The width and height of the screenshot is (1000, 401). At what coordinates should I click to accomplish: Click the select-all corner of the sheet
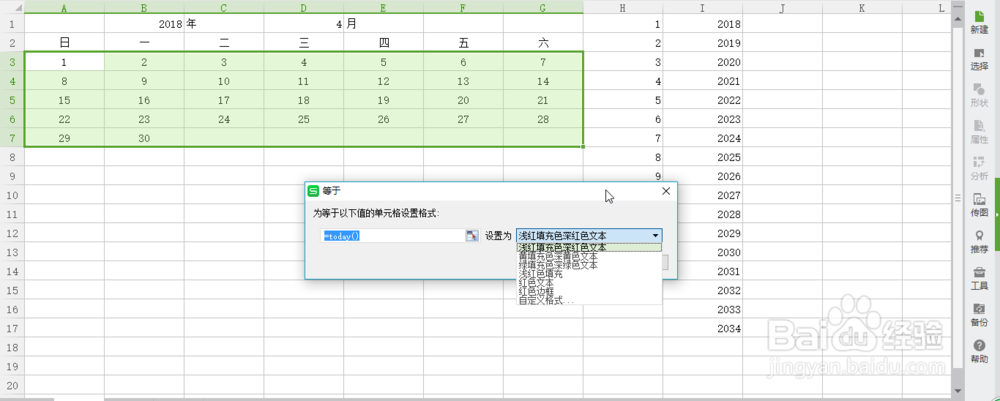pyautogui.click(x=12, y=7)
